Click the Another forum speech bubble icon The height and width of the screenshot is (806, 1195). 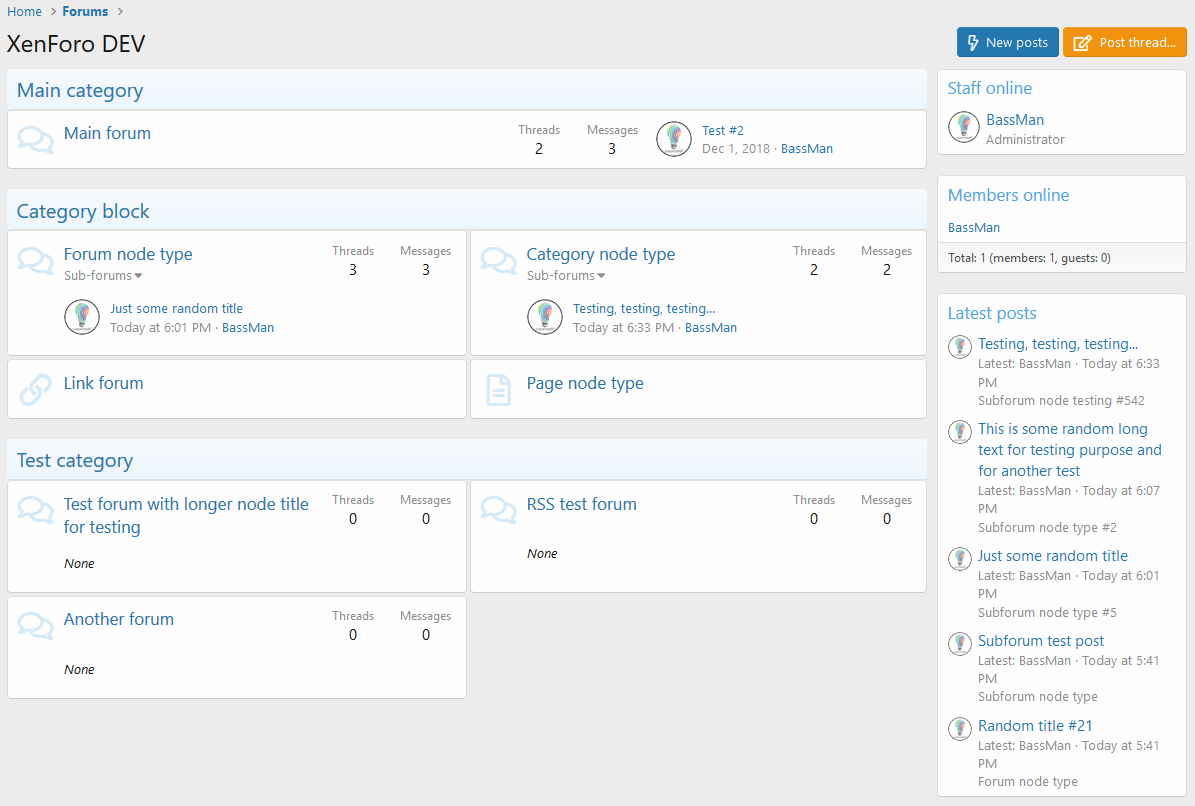36,626
